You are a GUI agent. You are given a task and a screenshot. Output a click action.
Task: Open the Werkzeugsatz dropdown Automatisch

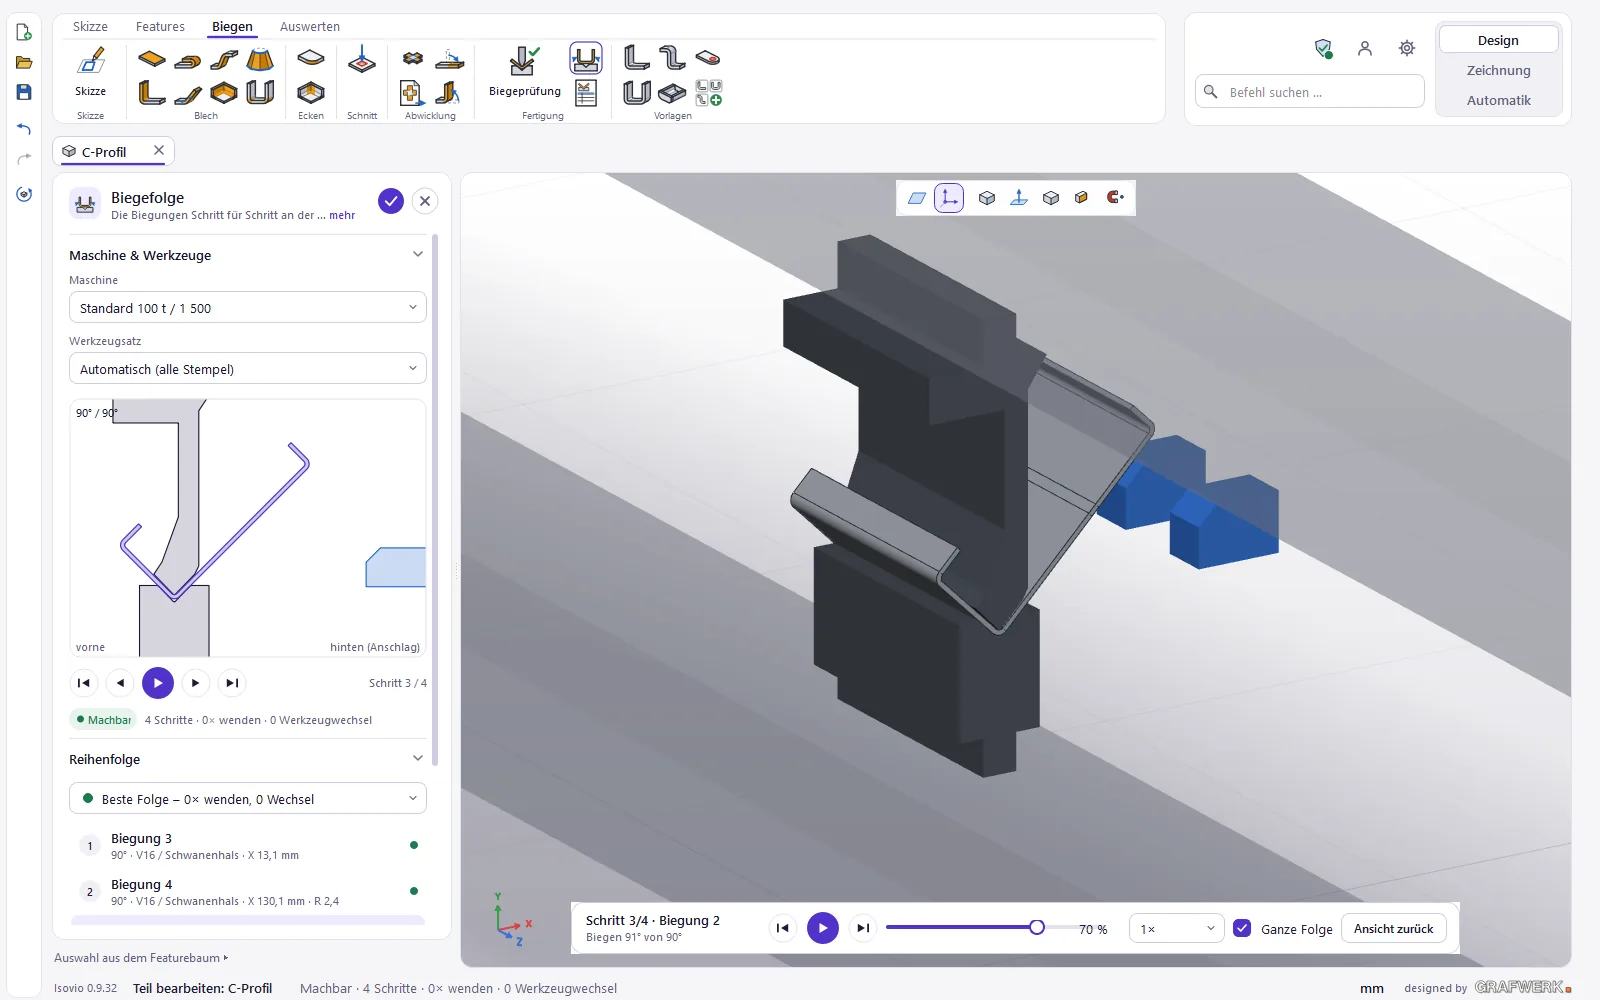pos(248,369)
